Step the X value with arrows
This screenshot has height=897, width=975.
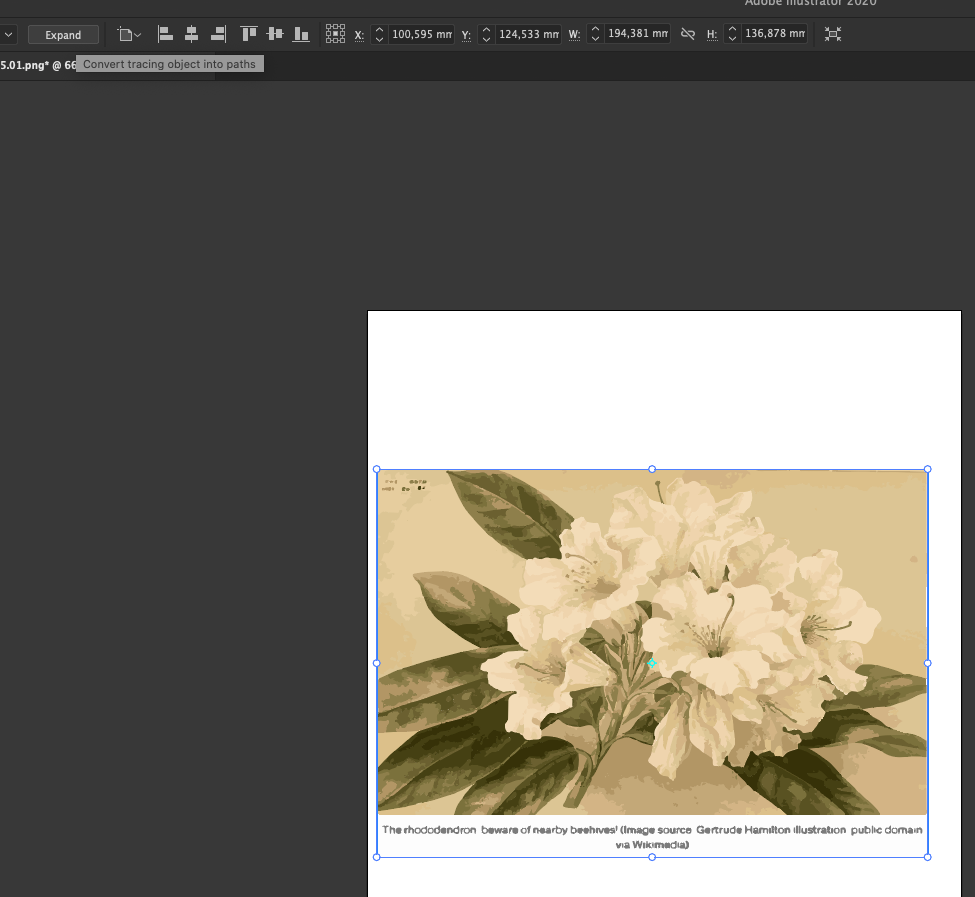[x=379, y=34]
